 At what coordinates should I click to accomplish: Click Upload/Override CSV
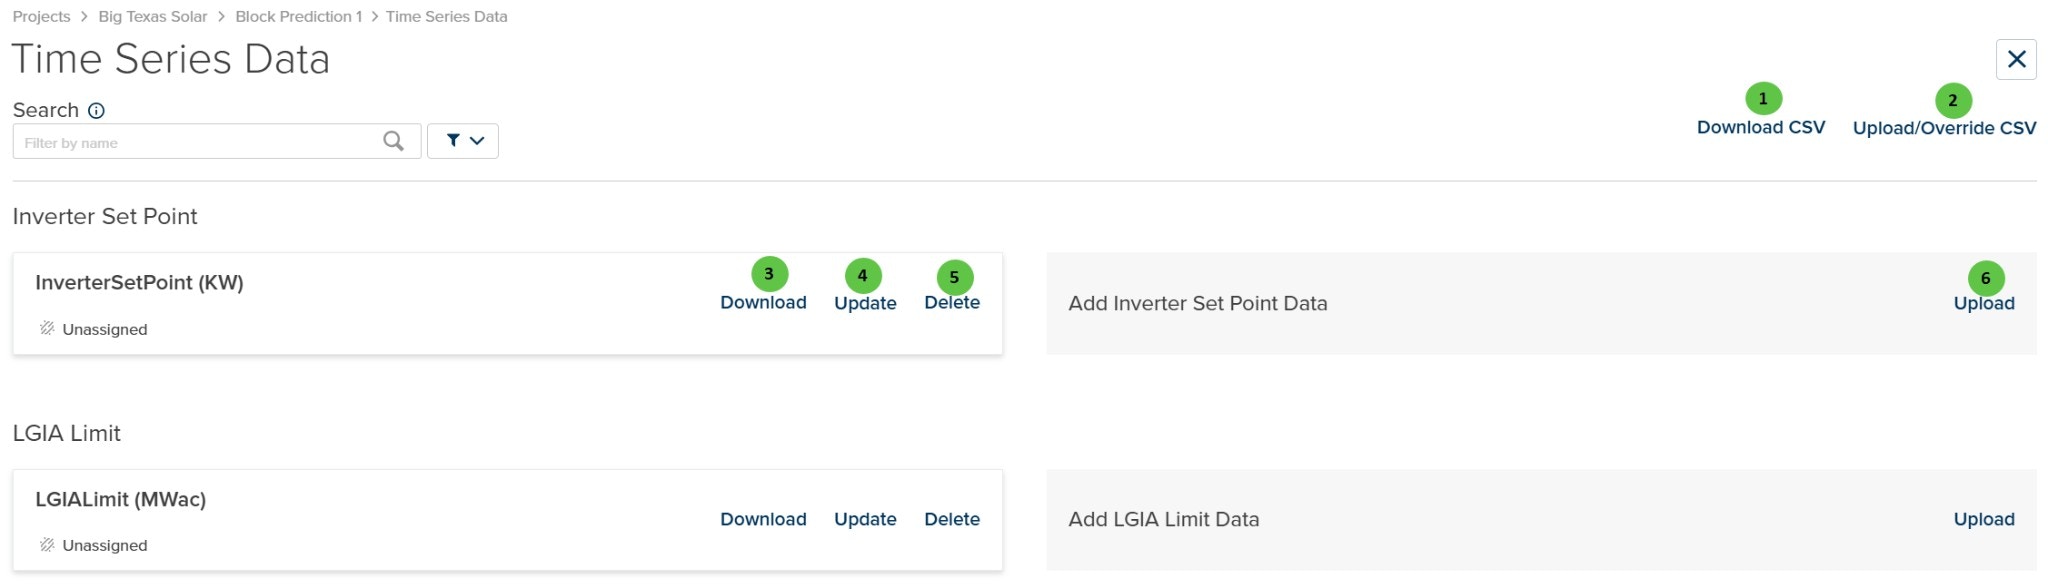[x=1946, y=127]
